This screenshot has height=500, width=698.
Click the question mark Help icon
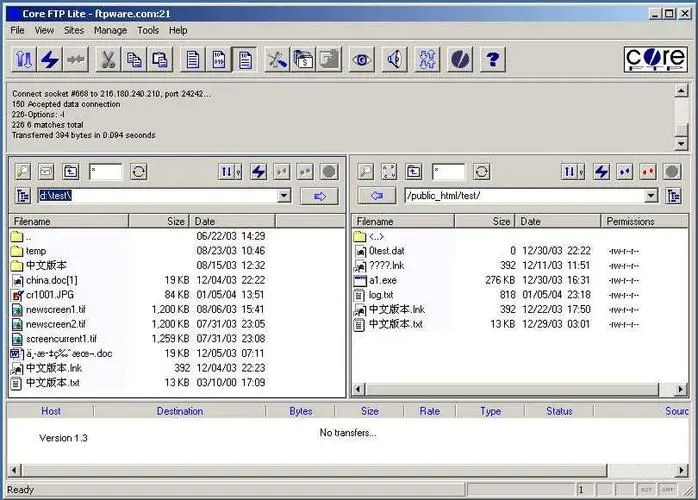[493, 59]
